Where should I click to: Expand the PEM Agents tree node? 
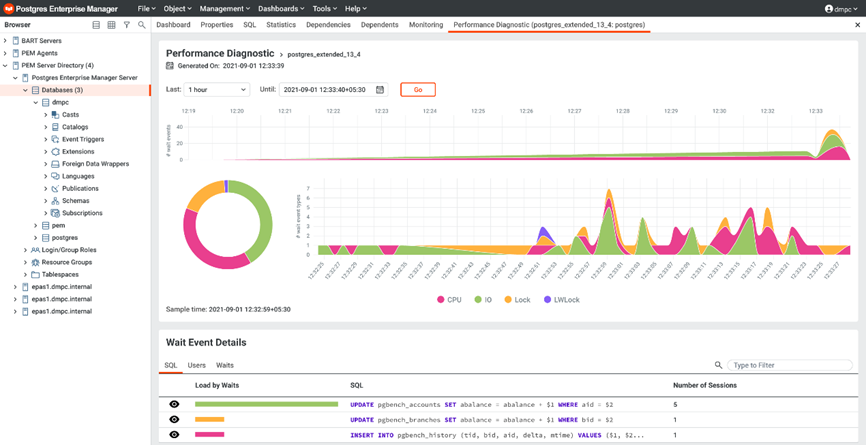point(6,53)
